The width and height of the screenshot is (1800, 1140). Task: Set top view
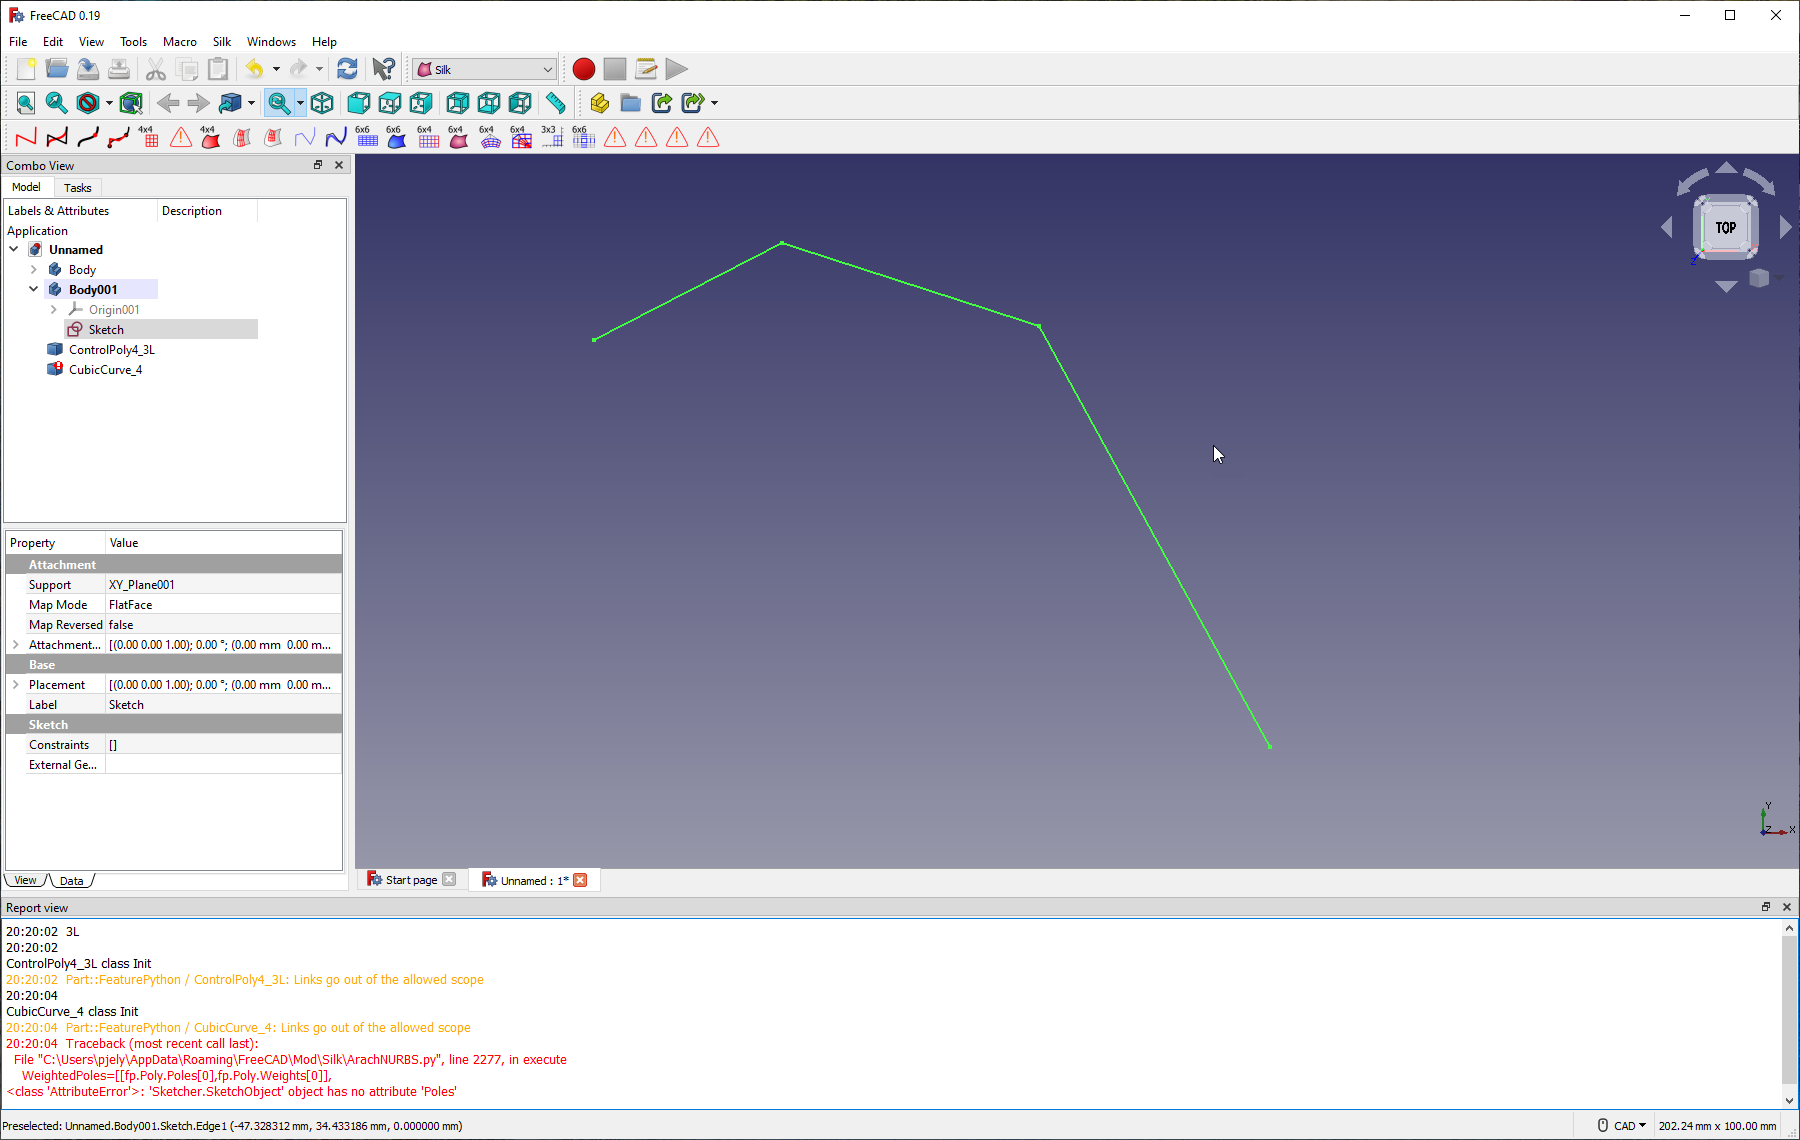click(389, 103)
